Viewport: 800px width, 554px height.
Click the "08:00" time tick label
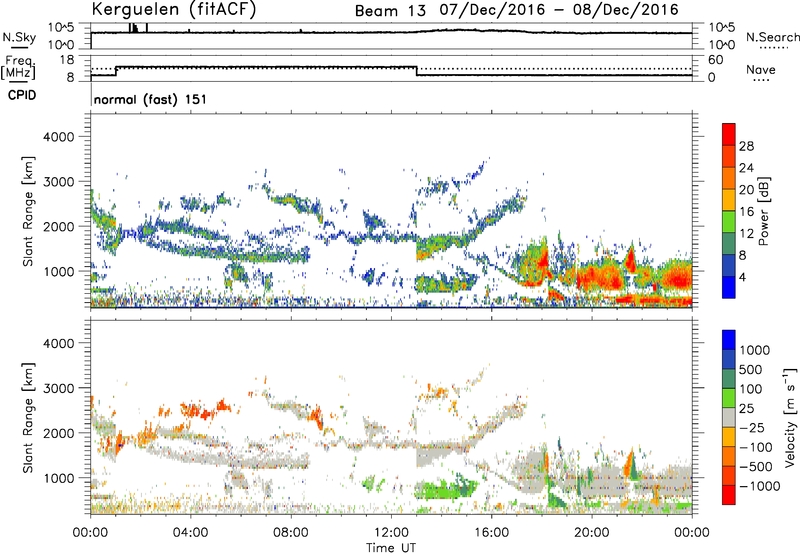point(291,533)
